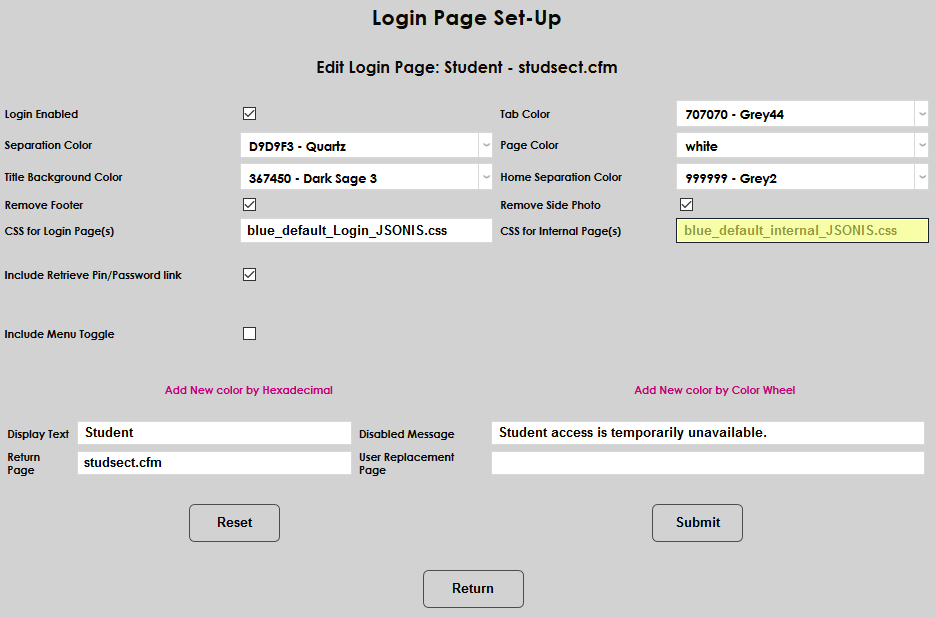Viewport: 936px width, 618px height.
Task: Focus the CSS for Internal Page(s) field
Action: tap(802, 230)
